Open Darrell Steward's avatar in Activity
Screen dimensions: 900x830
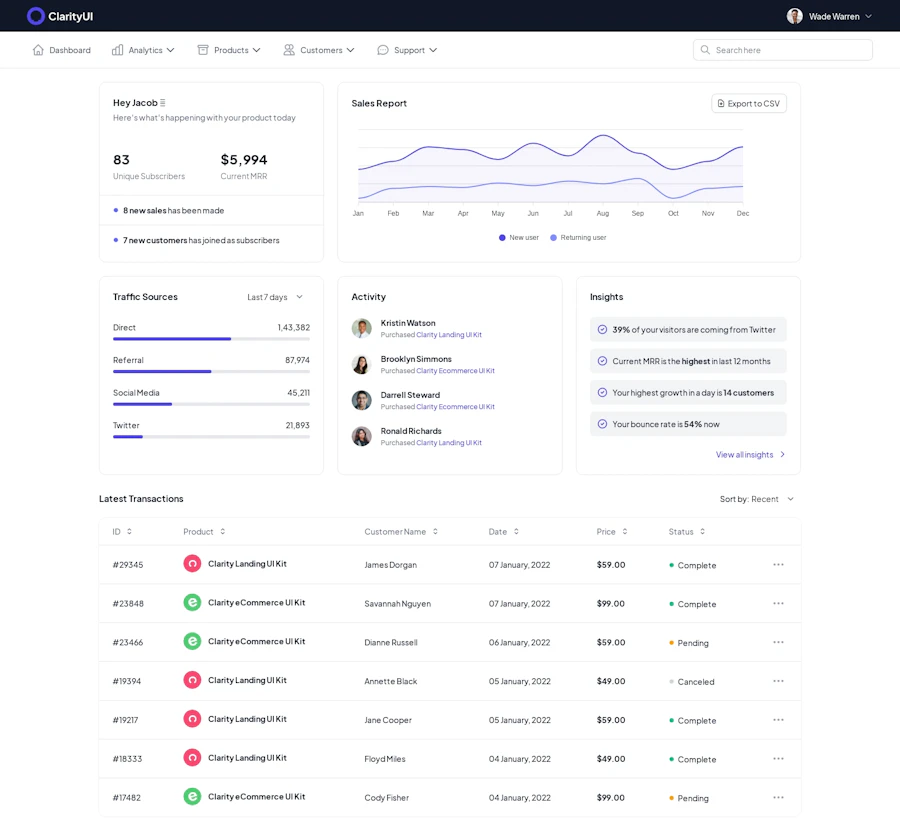[362, 401]
